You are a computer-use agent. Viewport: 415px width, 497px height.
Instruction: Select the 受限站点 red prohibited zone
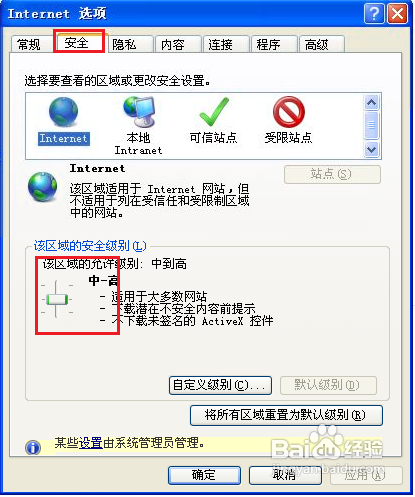click(289, 112)
